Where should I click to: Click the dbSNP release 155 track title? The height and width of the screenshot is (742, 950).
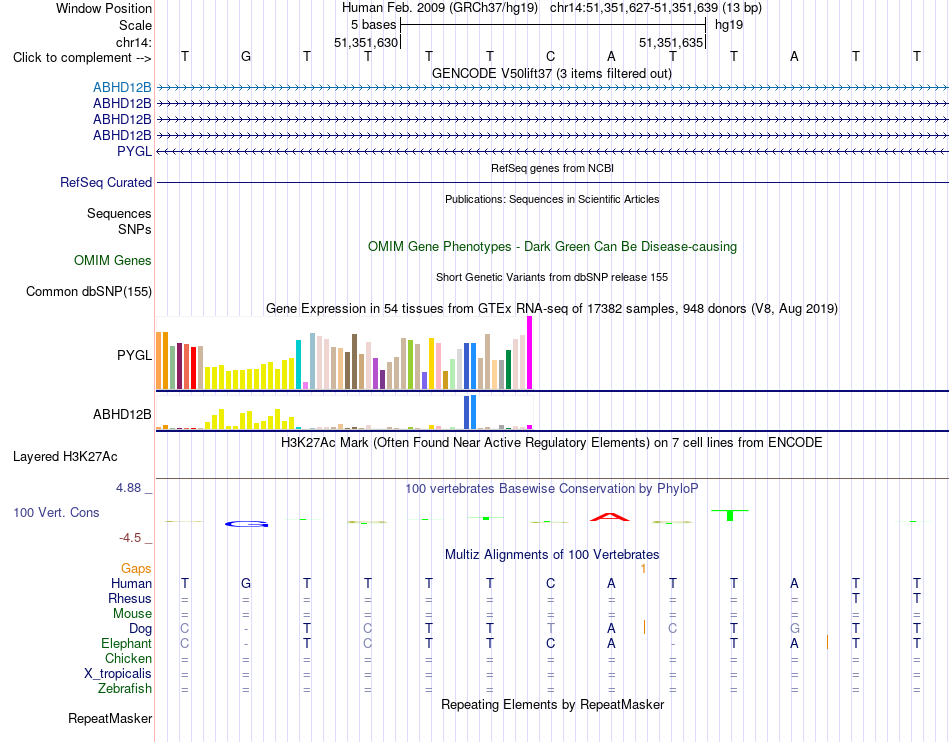pyautogui.click(x=551, y=277)
